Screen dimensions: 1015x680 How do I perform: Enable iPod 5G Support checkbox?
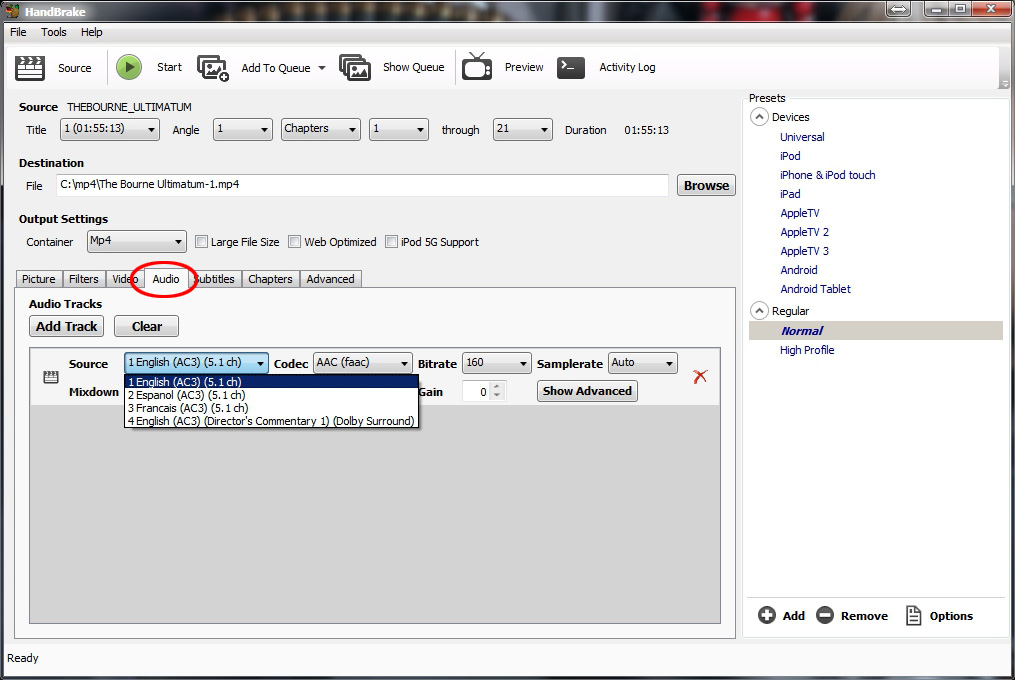click(x=391, y=242)
